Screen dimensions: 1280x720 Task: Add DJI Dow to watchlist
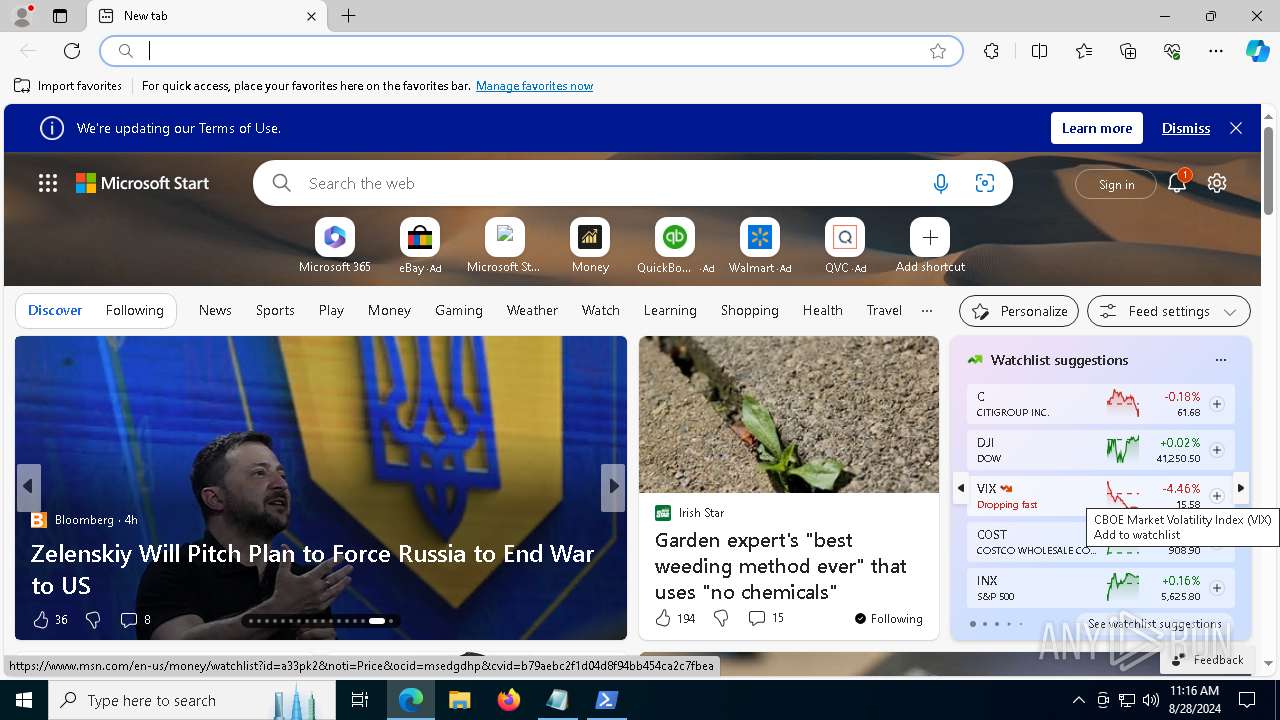click(1217, 450)
